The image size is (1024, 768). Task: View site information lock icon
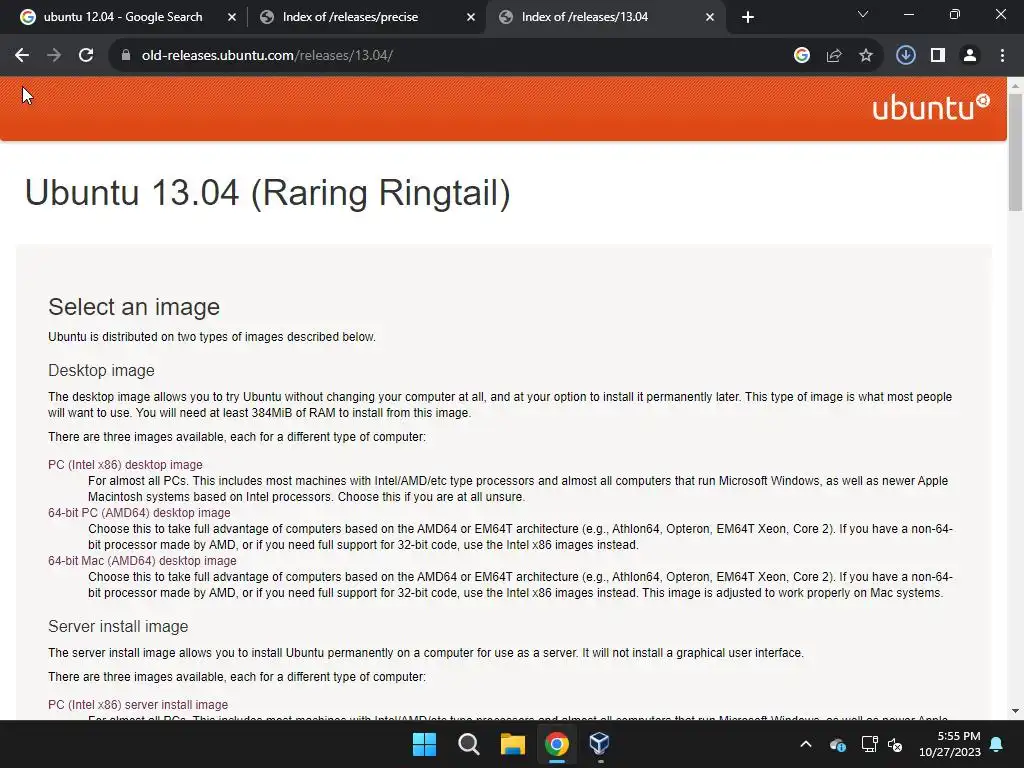tap(126, 56)
